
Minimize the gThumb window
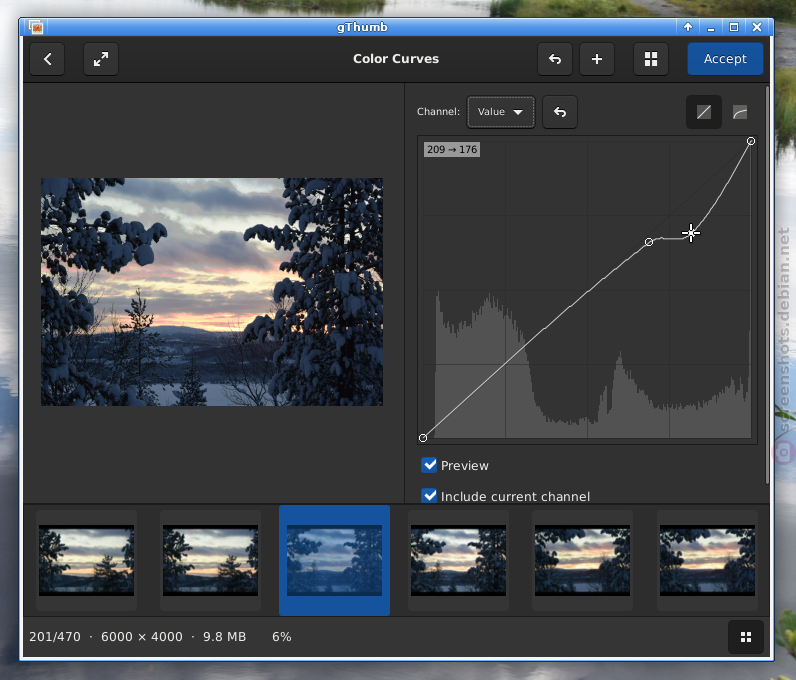tap(711, 27)
